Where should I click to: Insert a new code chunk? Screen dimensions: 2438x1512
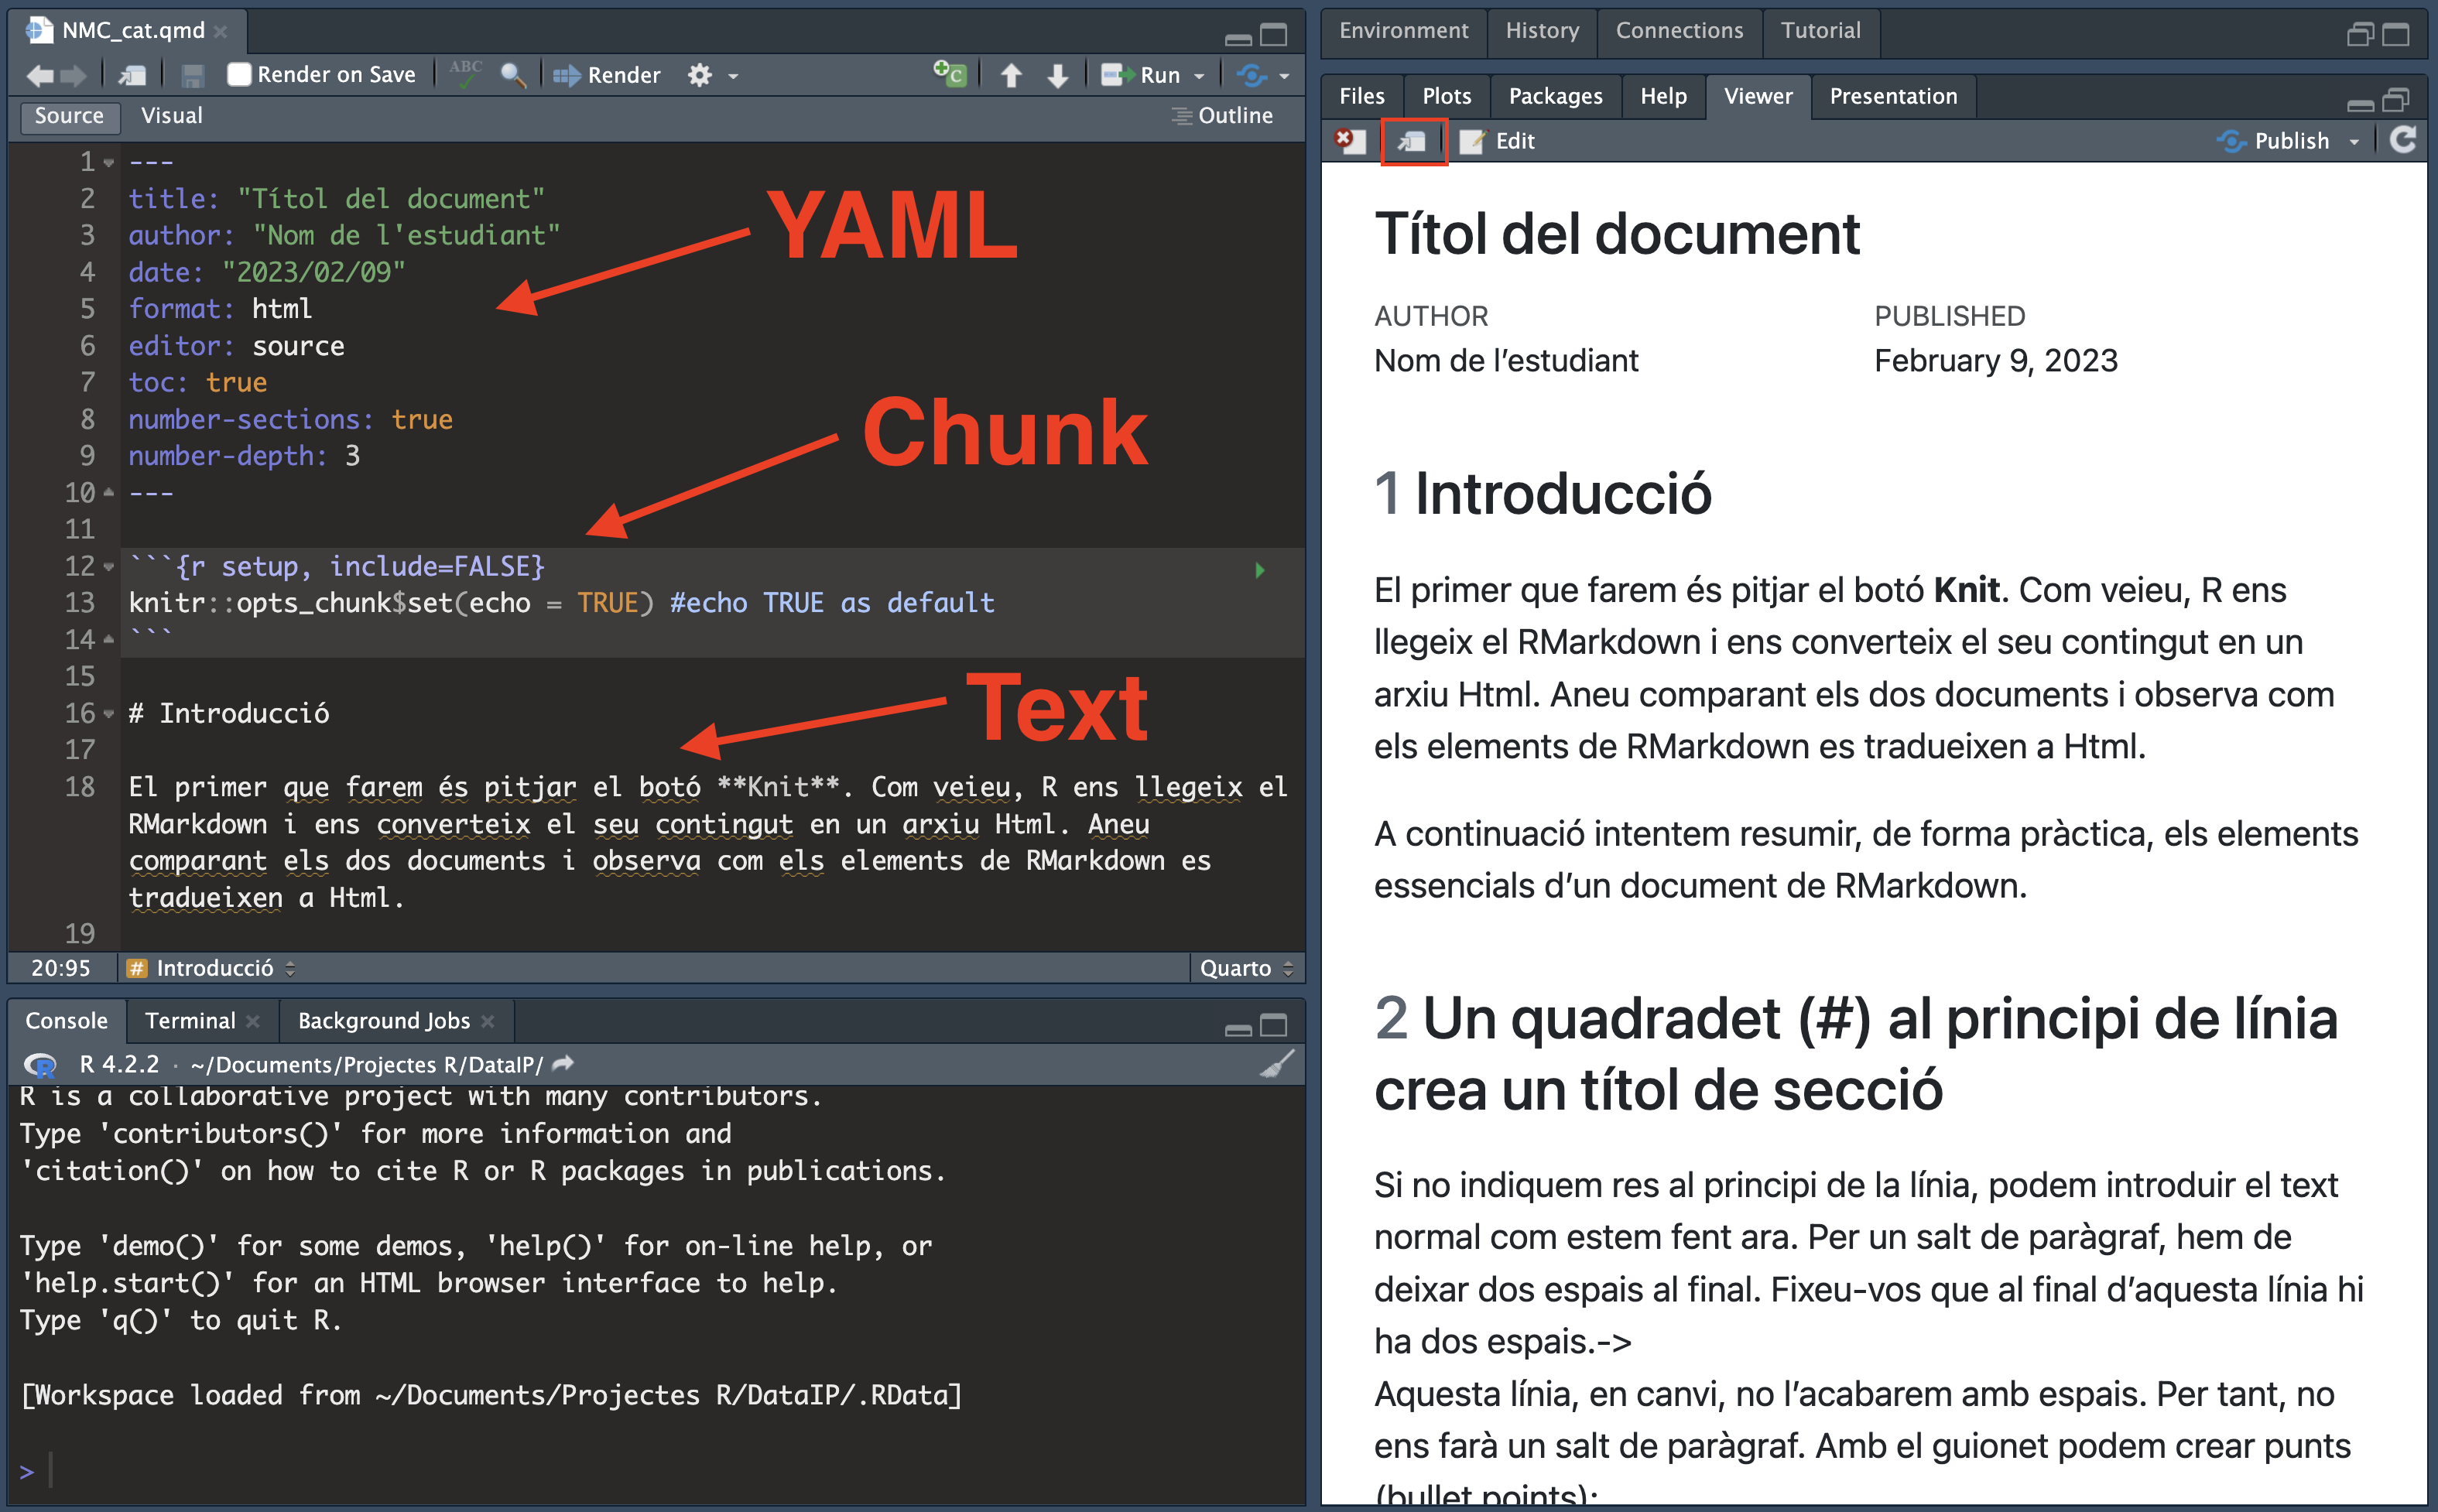[x=949, y=74]
